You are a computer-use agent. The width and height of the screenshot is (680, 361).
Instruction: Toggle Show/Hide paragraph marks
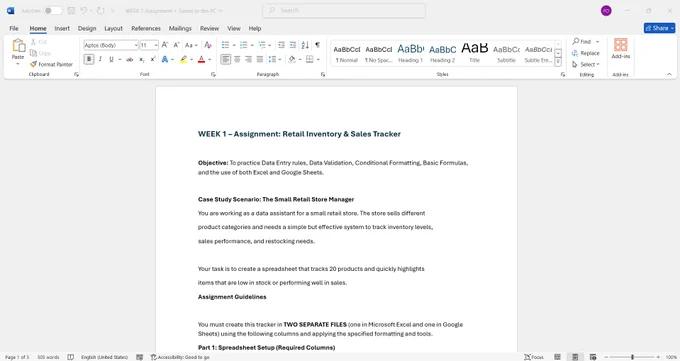[x=317, y=45]
